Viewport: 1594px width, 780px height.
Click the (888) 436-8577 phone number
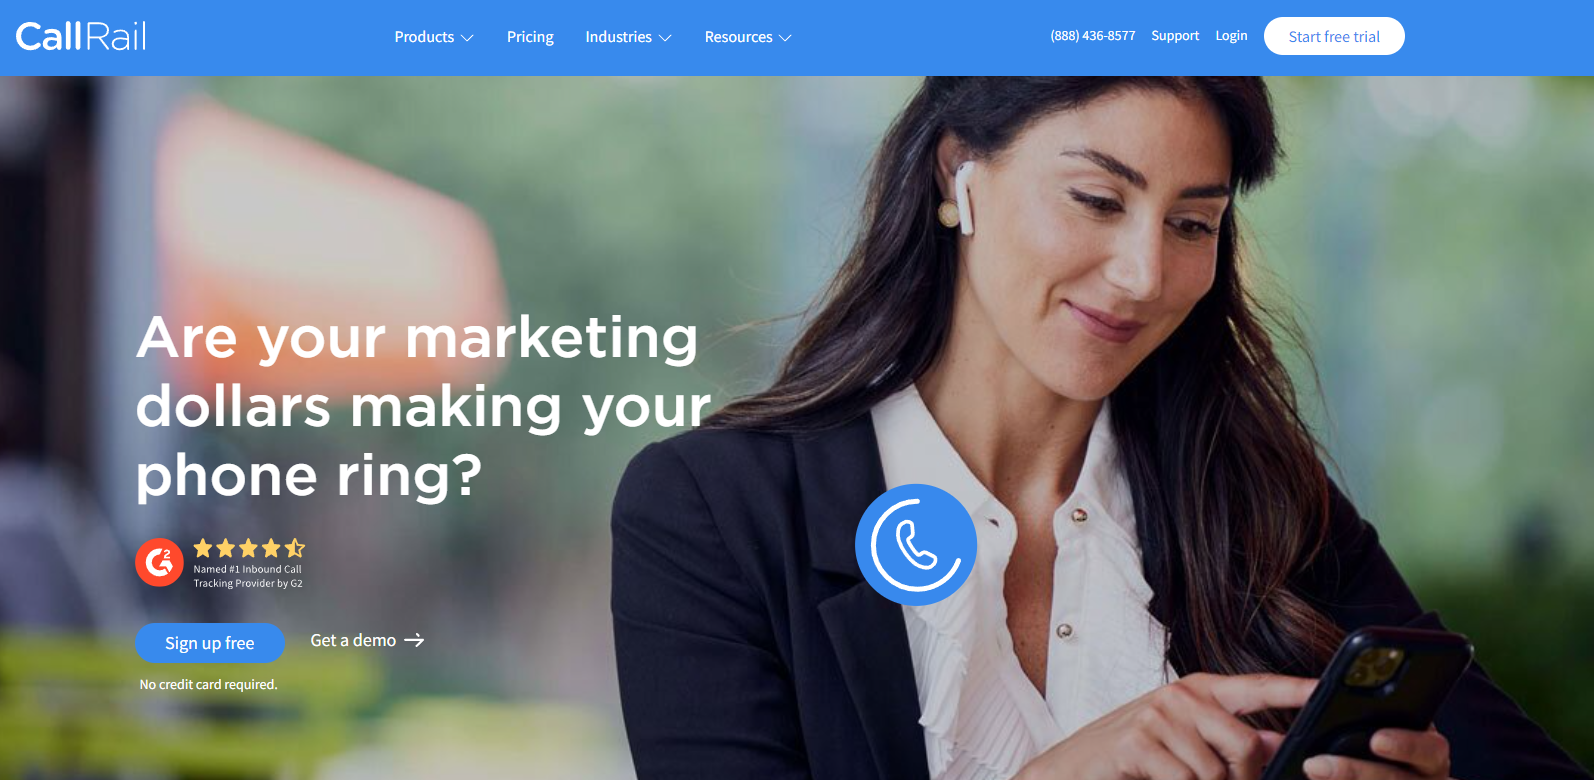coord(1093,36)
